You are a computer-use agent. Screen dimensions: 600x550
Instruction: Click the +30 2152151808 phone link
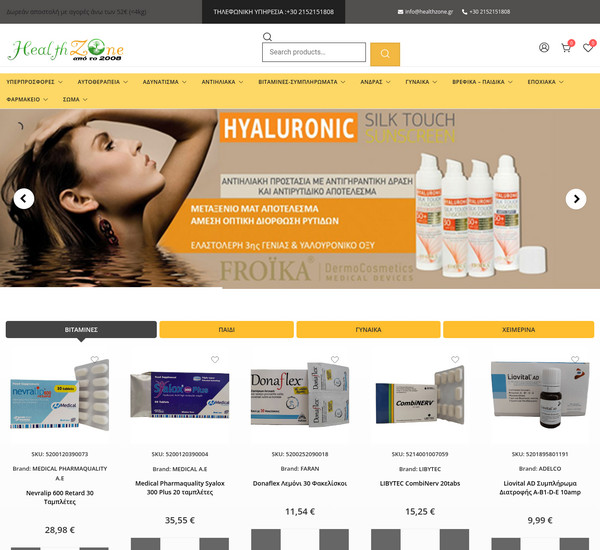(x=489, y=12)
